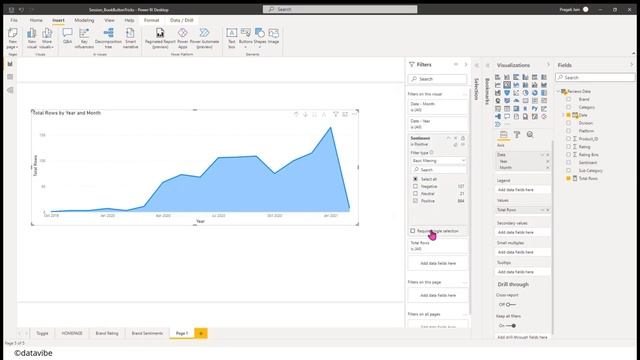Switch to Model view in left sidebar
The width and height of the screenshot is (640, 360).
pos(10,90)
